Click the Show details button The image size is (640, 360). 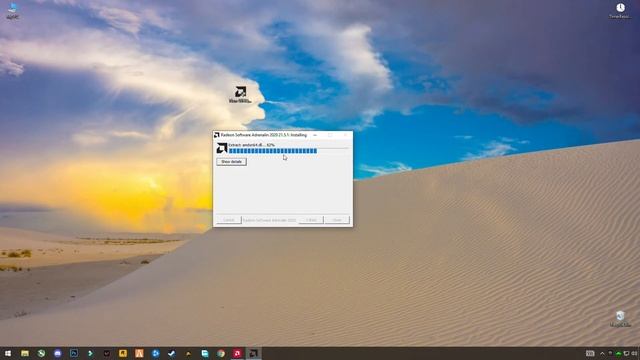tap(231, 162)
